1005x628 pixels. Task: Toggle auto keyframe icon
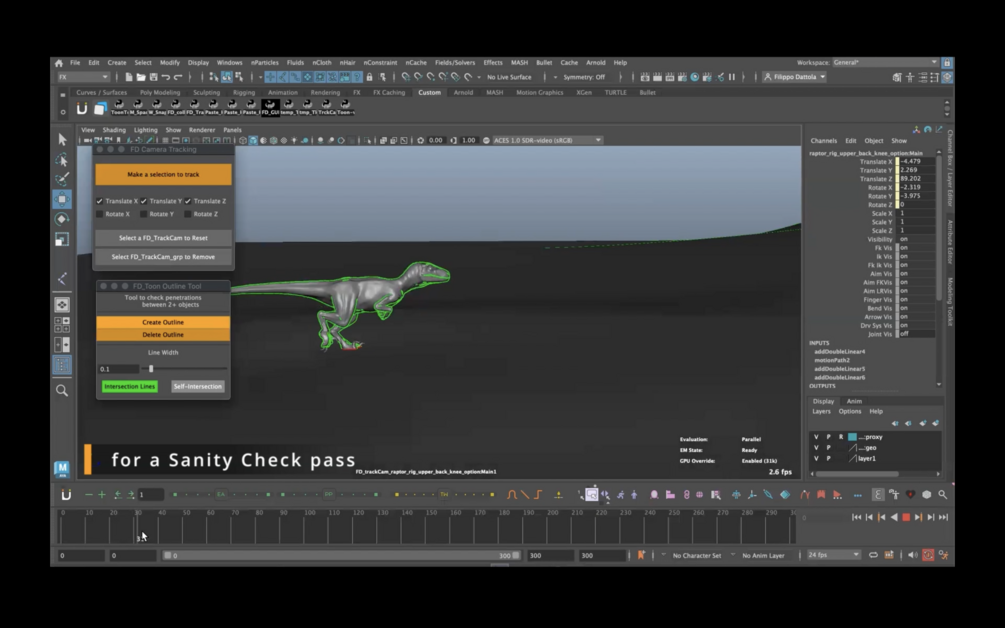[x=927, y=555]
